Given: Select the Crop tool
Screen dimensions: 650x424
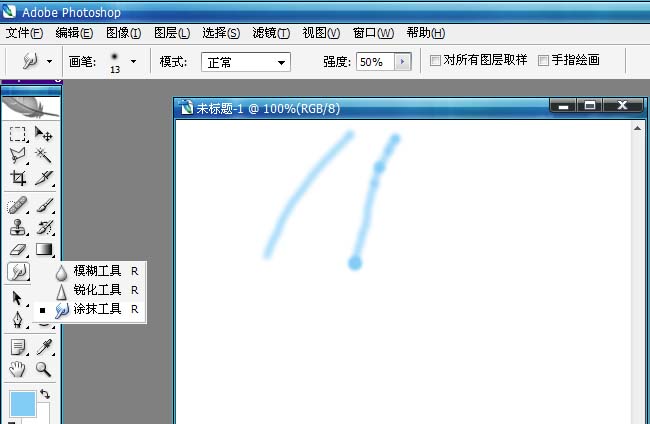Looking at the screenshot, I should point(17,178).
